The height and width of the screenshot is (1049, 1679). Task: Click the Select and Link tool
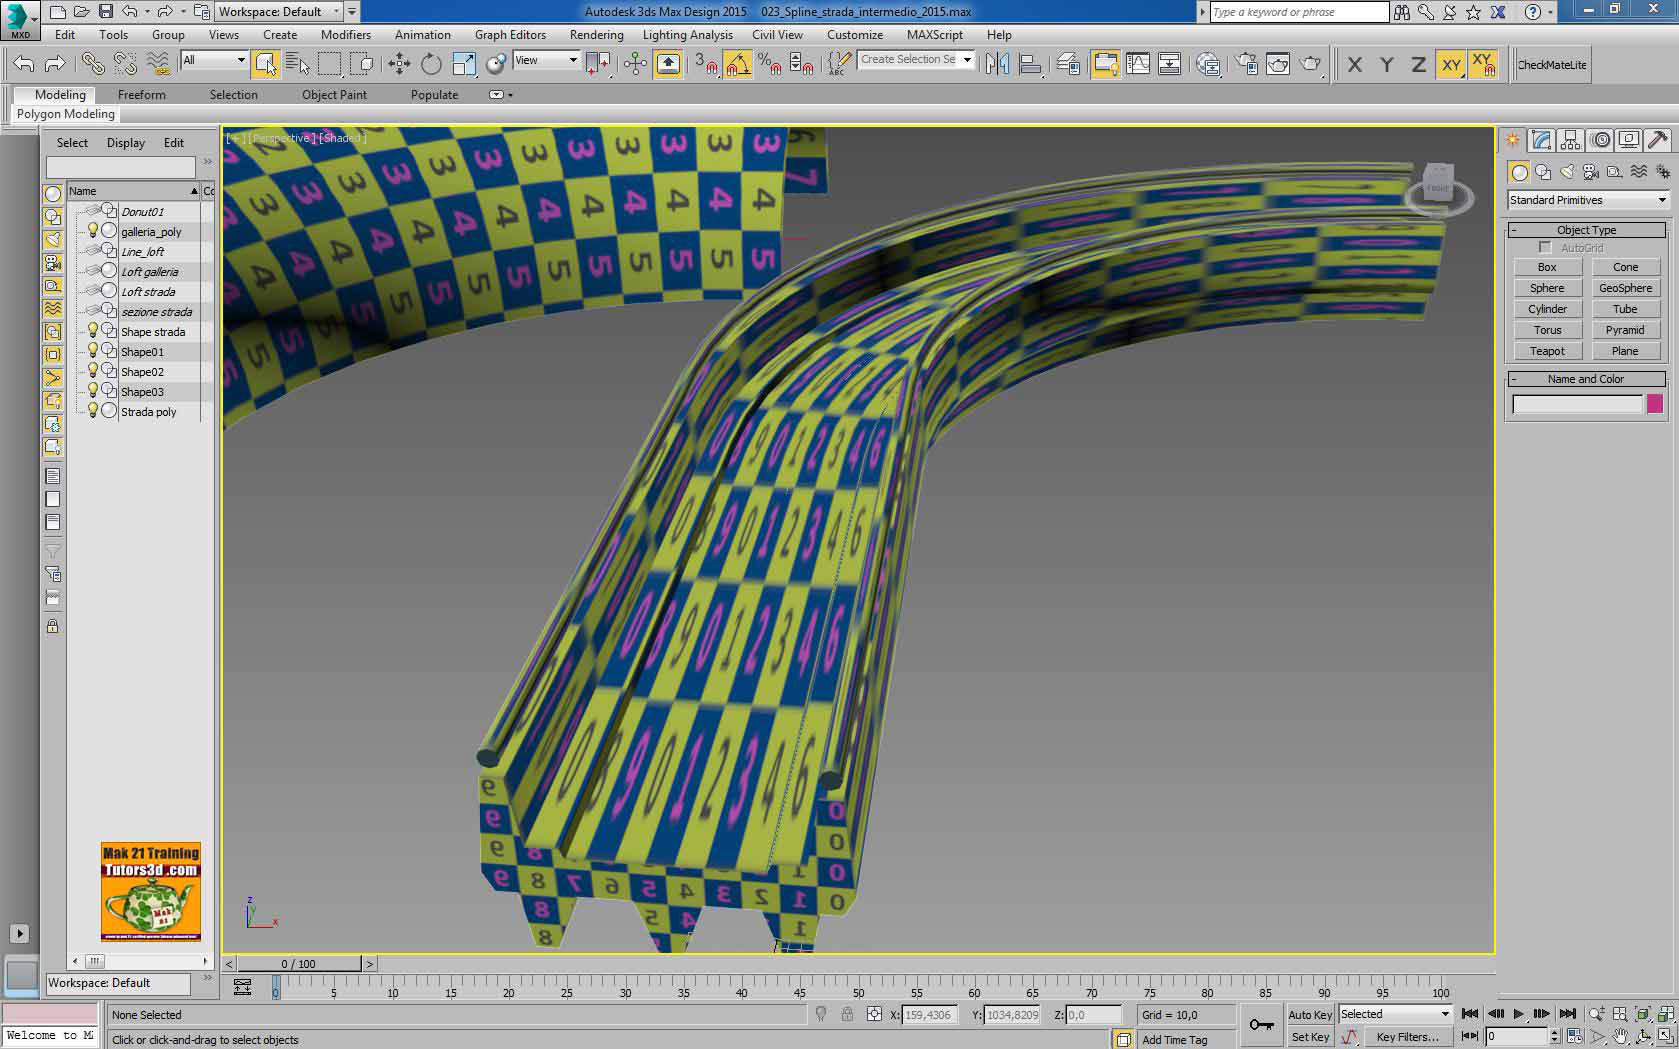(x=93, y=65)
